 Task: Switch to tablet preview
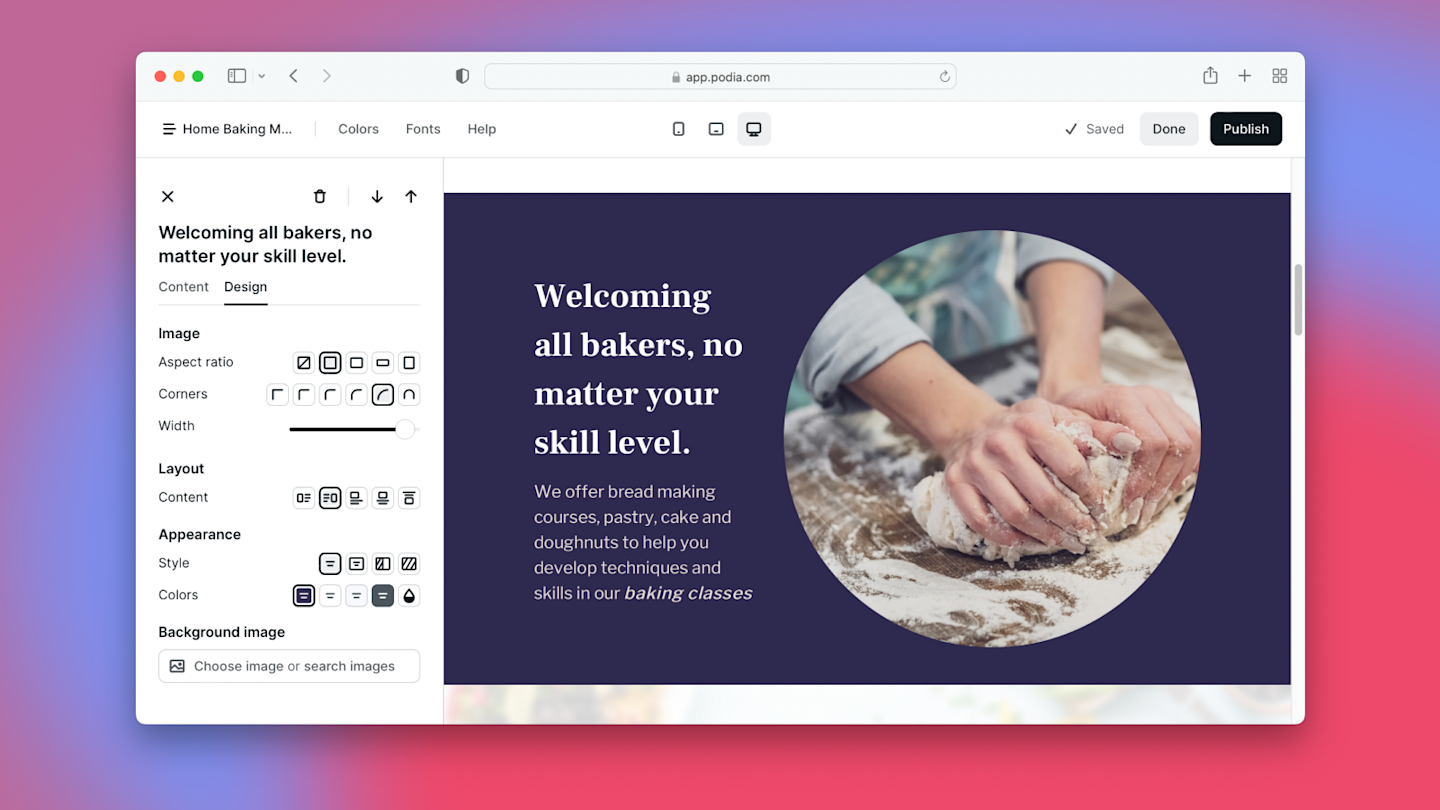716,129
